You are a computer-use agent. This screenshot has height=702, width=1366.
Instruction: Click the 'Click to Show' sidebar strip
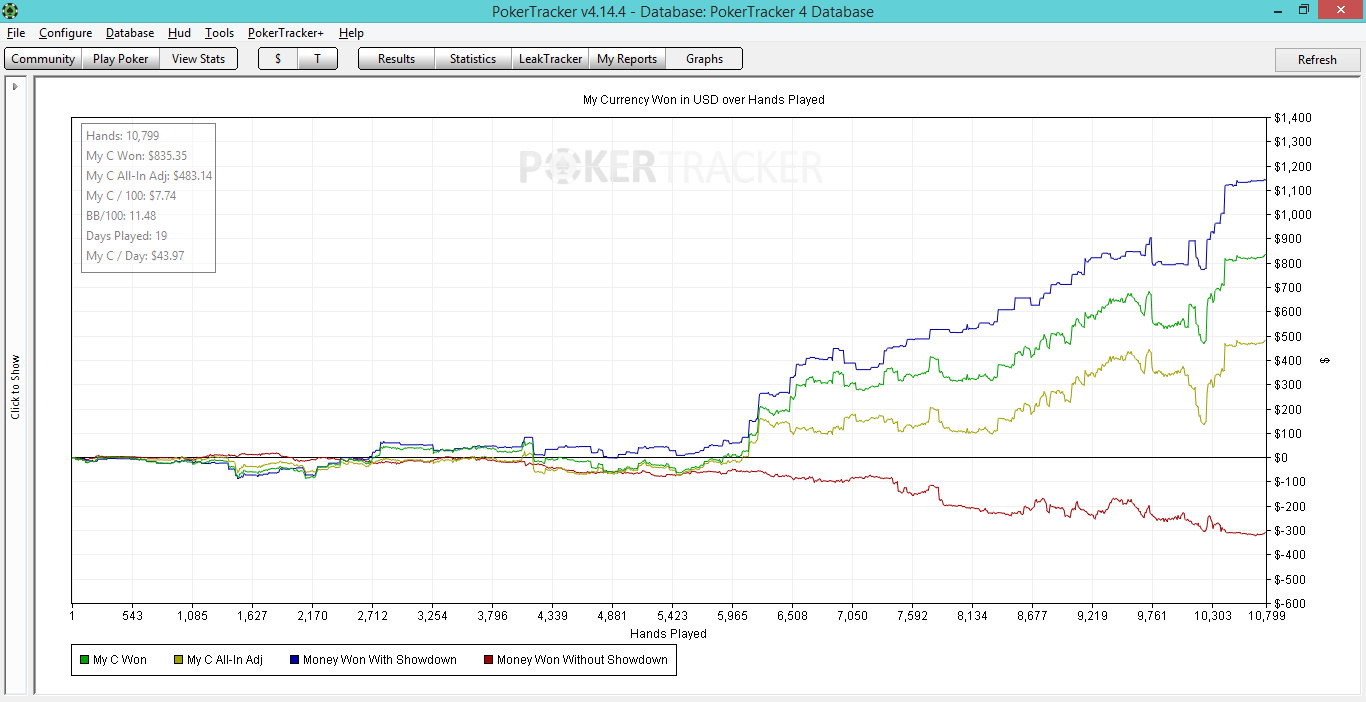point(15,386)
